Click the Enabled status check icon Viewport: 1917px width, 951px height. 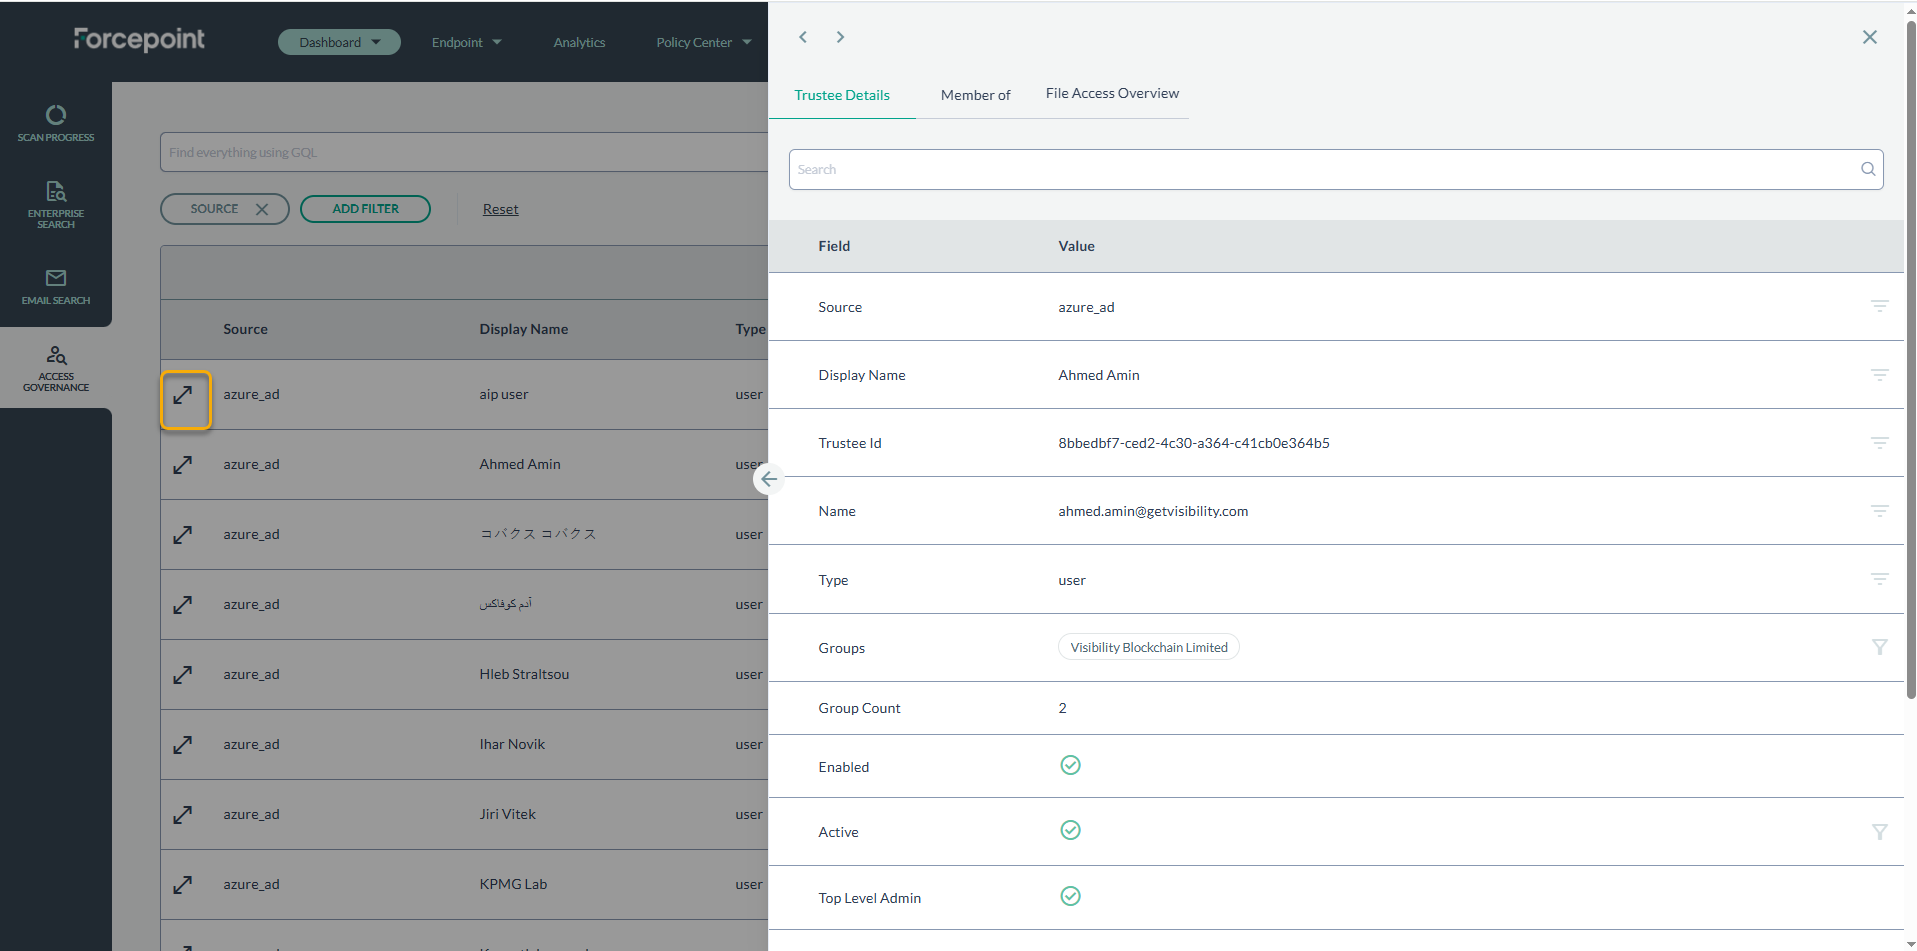(x=1070, y=766)
